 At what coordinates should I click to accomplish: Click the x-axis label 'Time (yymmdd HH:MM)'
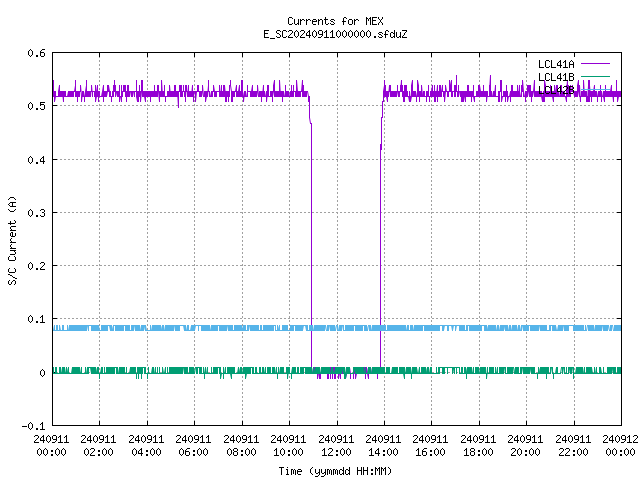(335, 471)
